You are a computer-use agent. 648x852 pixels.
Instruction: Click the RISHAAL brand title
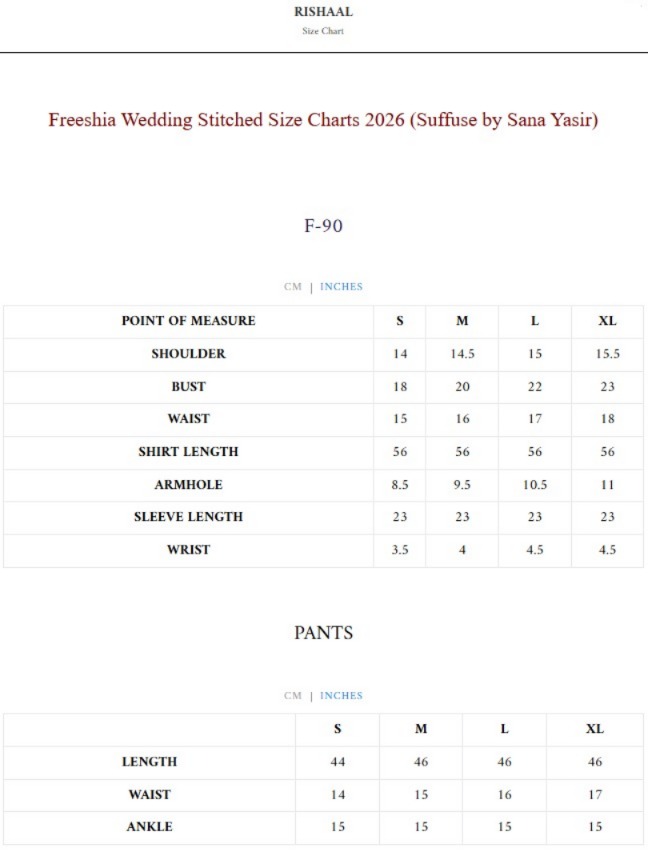(x=323, y=13)
